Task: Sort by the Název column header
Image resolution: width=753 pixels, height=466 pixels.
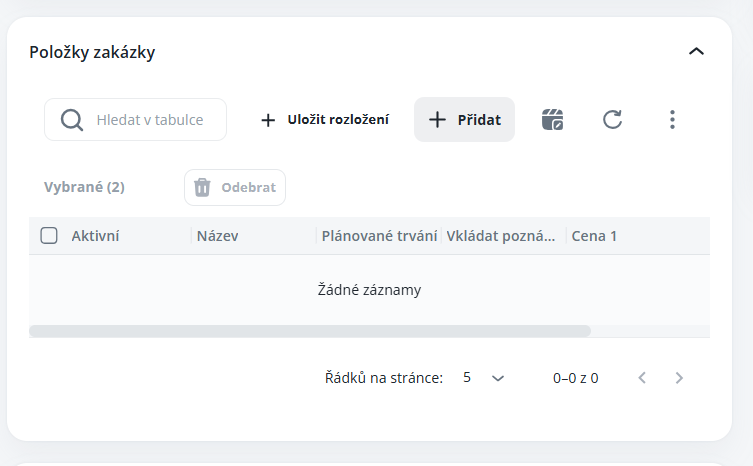Action: pos(218,236)
